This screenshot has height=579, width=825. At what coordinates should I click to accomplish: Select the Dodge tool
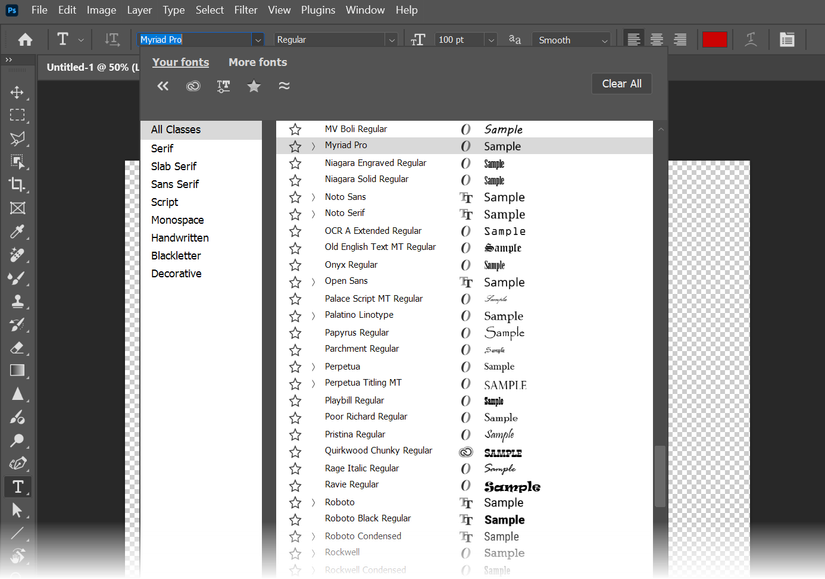(17, 440)
